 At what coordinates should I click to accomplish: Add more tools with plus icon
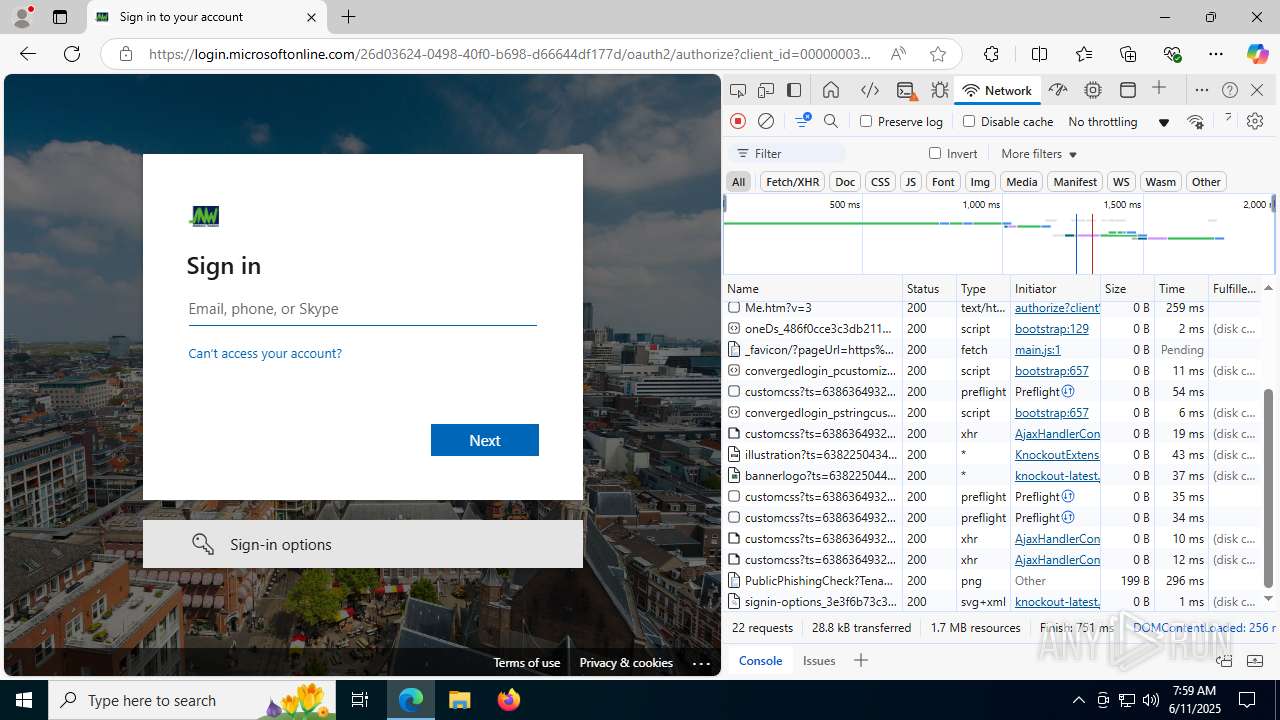click(1159, 89)
